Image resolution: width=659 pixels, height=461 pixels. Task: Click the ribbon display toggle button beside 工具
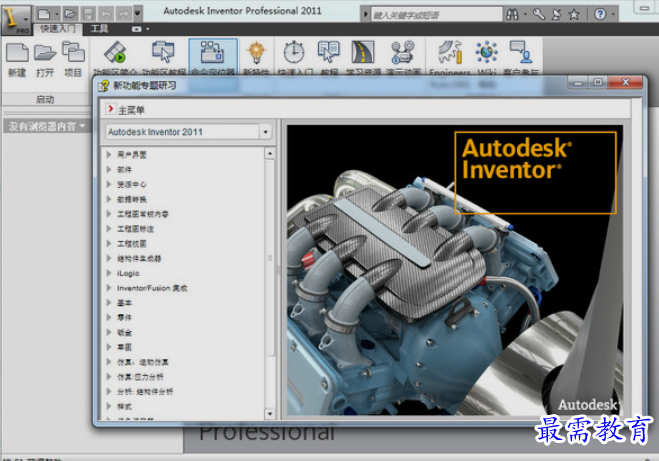click(x=137, y=29)
